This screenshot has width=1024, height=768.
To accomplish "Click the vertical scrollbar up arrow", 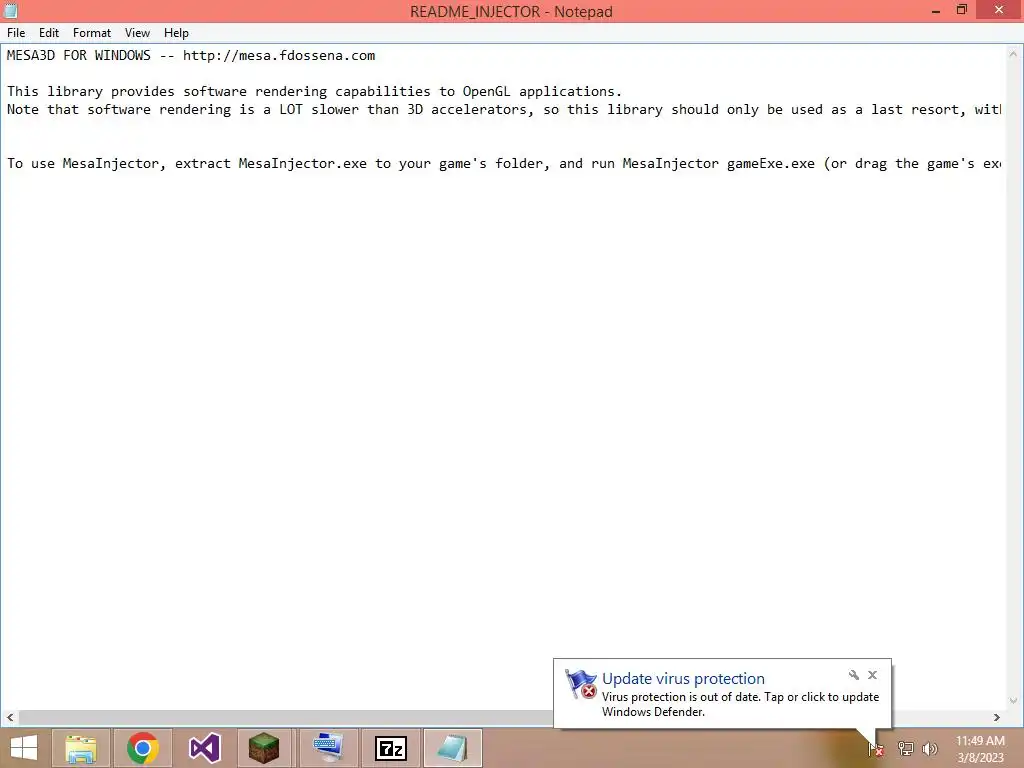I will (x=1013, y=54).
